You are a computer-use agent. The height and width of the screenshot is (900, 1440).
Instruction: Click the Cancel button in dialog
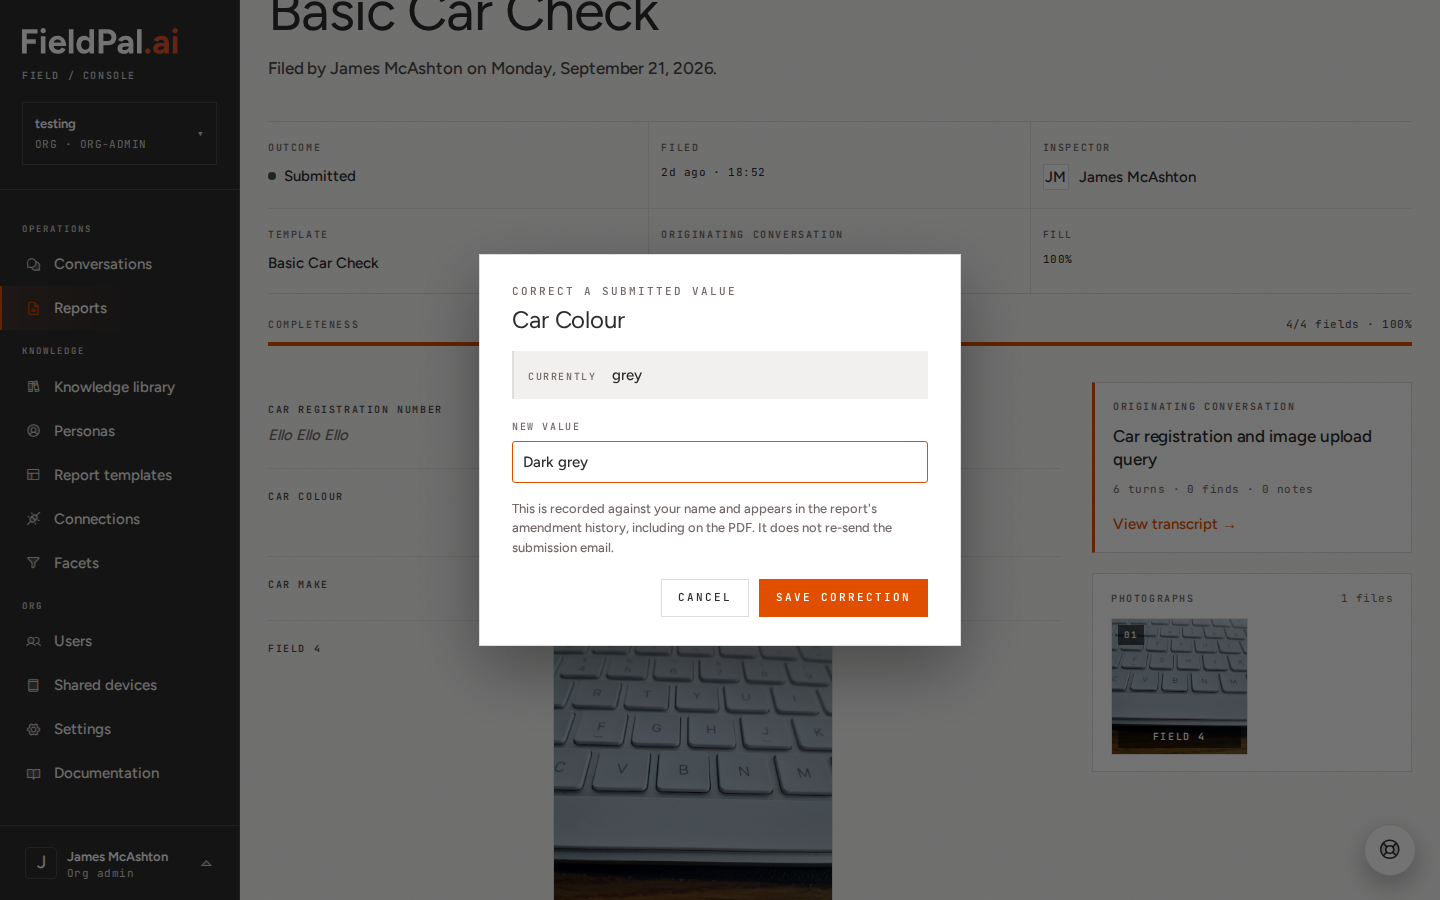pos(704,598)
